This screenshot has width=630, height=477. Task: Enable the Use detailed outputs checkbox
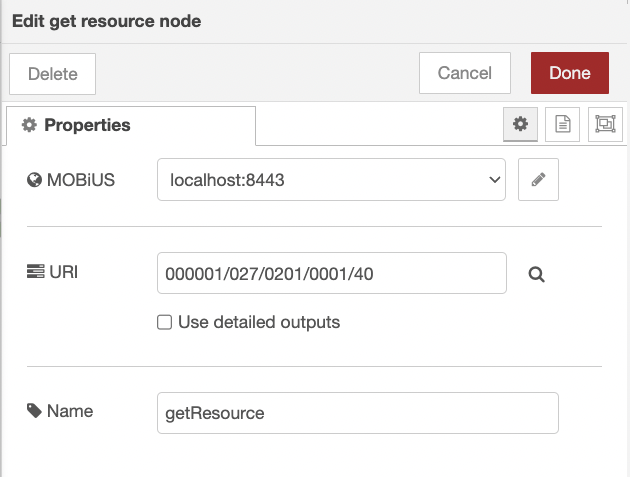click(165, 323)
